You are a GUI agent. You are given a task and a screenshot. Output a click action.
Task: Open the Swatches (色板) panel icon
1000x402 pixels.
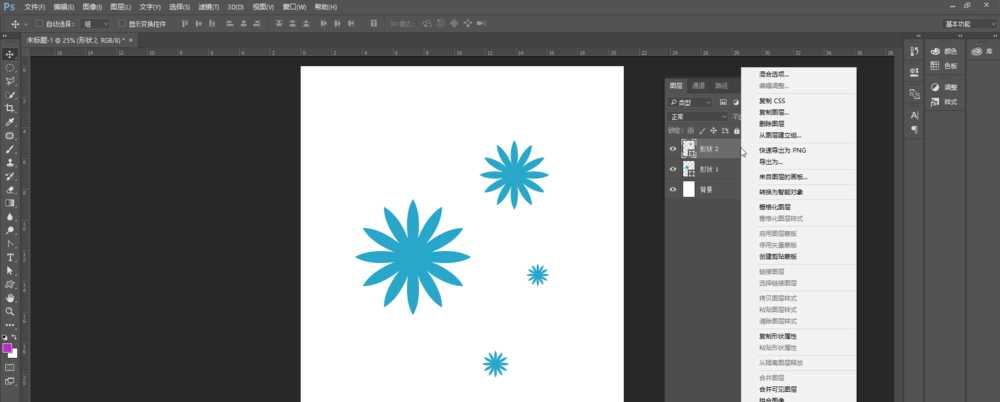click(942, 66)
